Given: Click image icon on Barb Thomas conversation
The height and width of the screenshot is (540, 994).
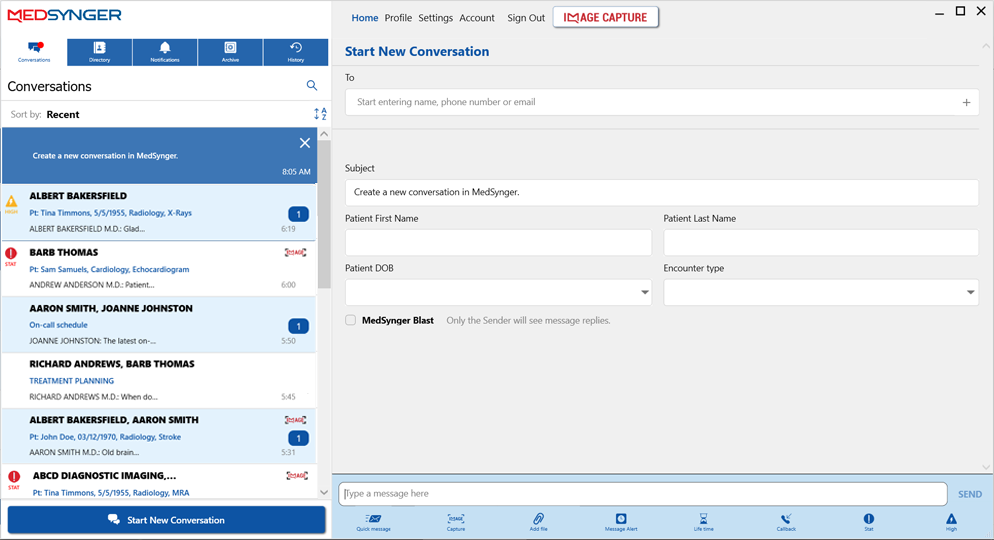Looking at the screenshot, I should (295, 252).
